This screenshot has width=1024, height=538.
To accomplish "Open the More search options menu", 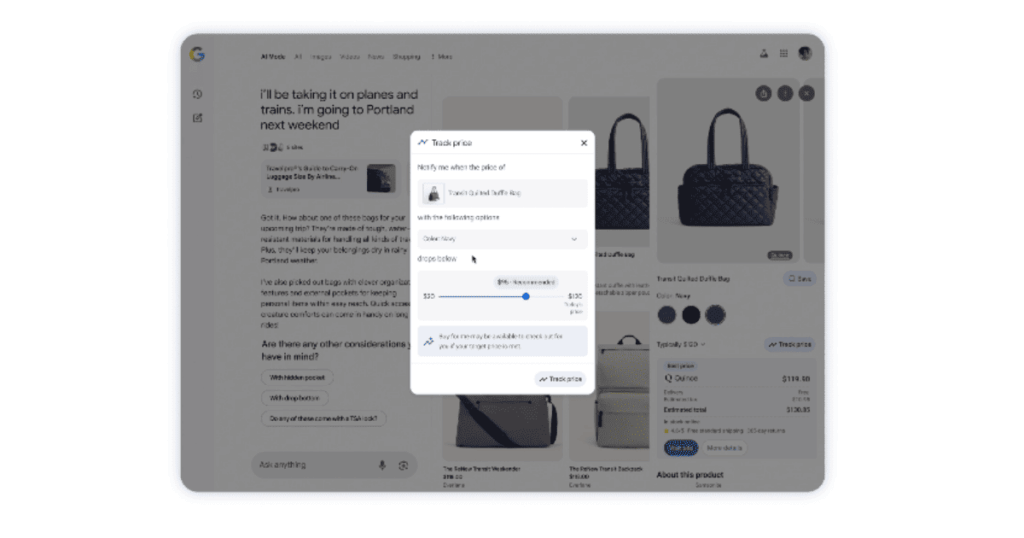I will coord(441,57).
